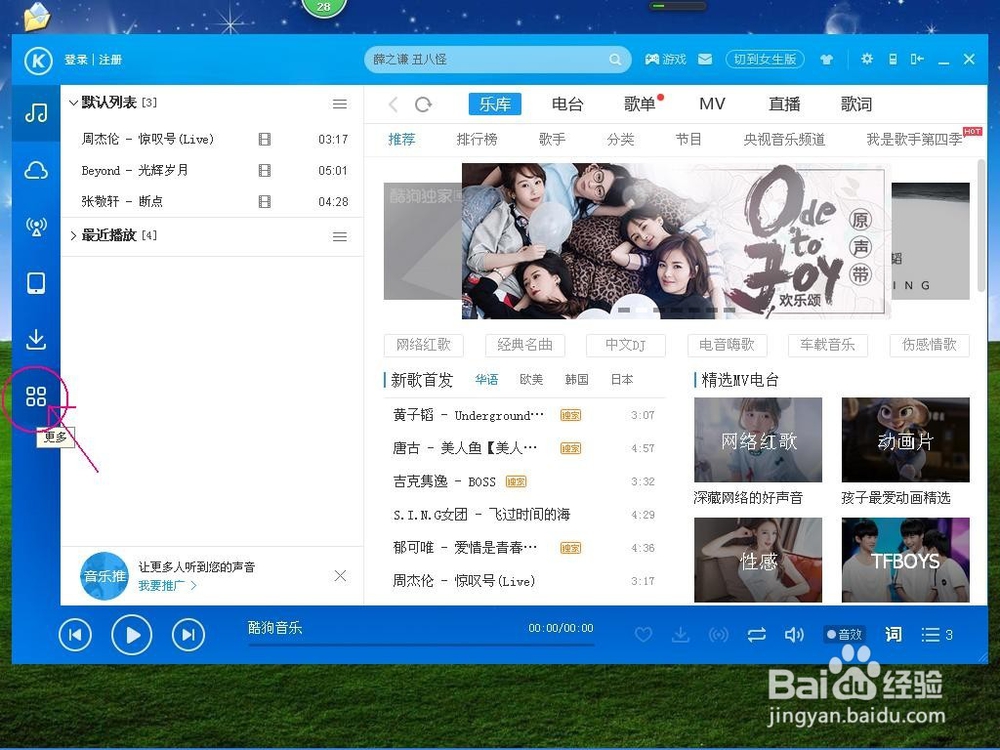Open the 最近播放 list menu icon
This screenshot has height=750, width=1000.
pos(340,237)
